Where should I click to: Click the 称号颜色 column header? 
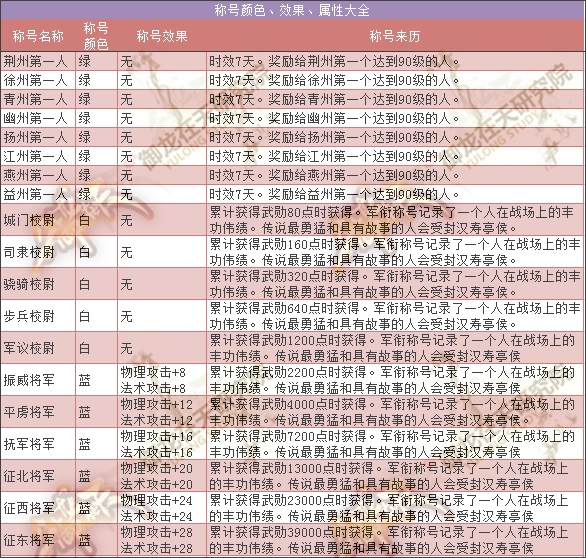pos(96,36)
